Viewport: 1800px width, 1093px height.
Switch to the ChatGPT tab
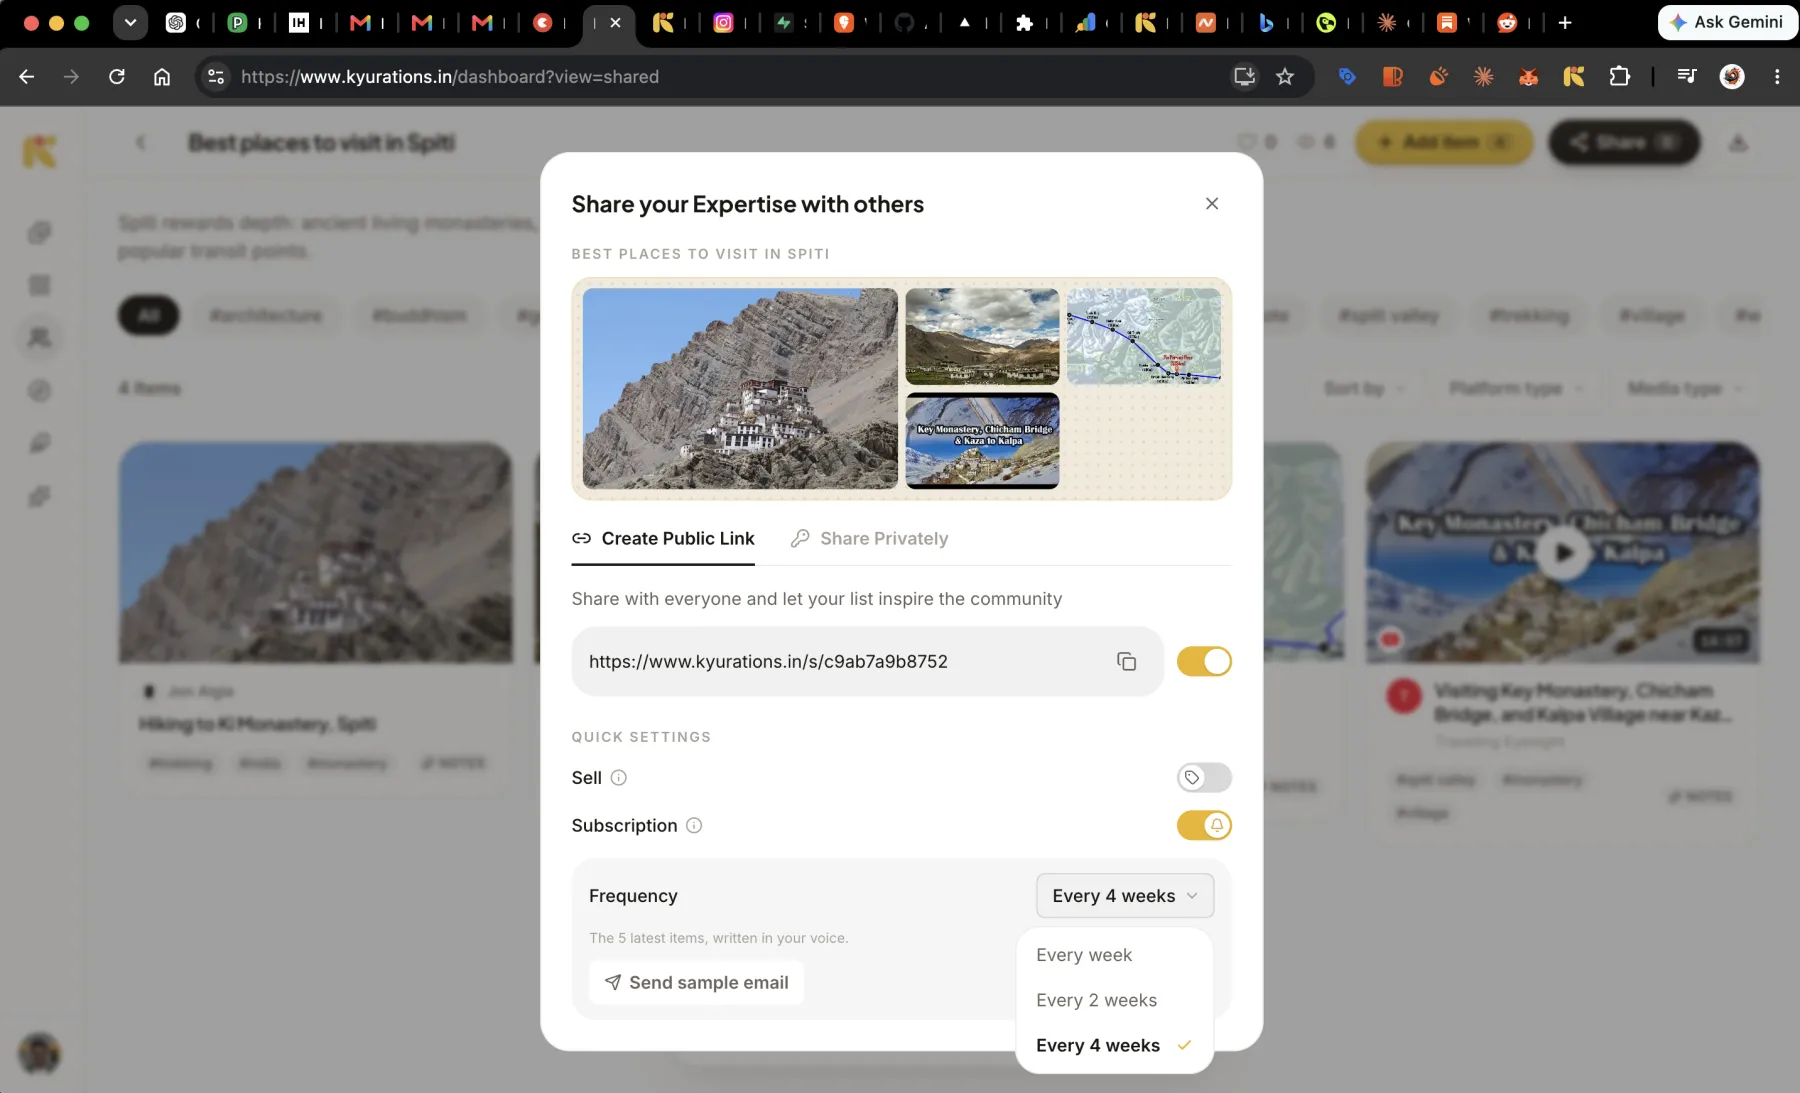(x=176, y=23)
